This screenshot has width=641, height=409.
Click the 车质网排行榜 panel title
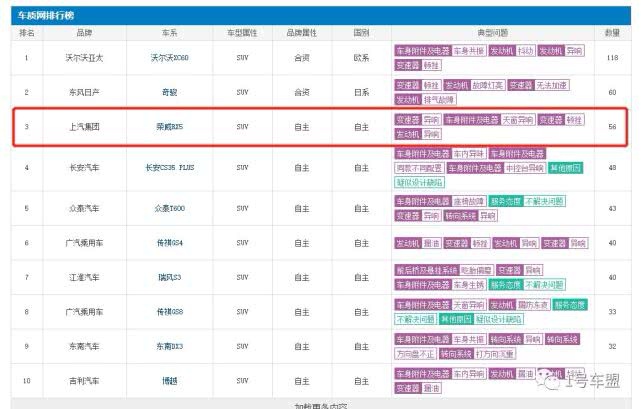45,16
